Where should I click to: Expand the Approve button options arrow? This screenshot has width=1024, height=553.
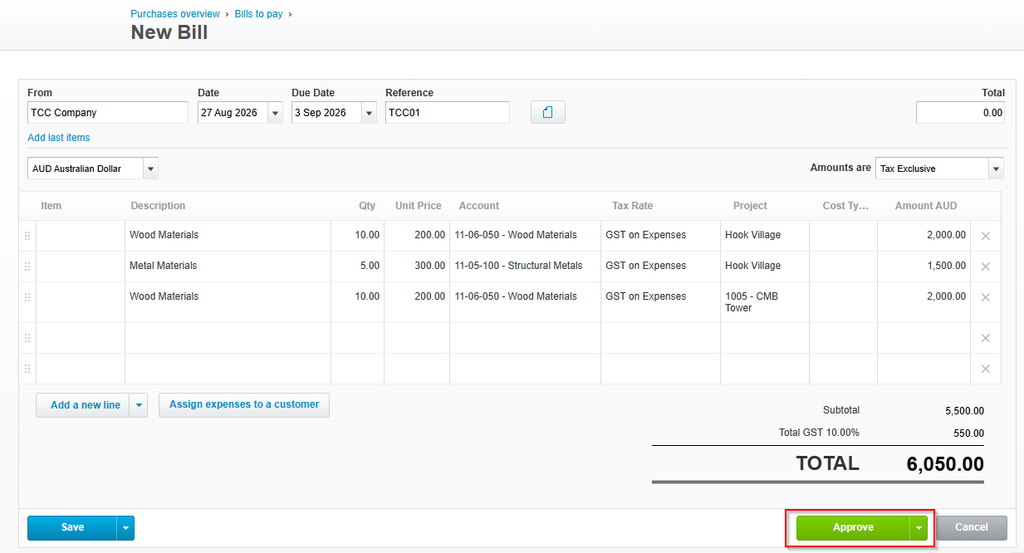point(919,528)
